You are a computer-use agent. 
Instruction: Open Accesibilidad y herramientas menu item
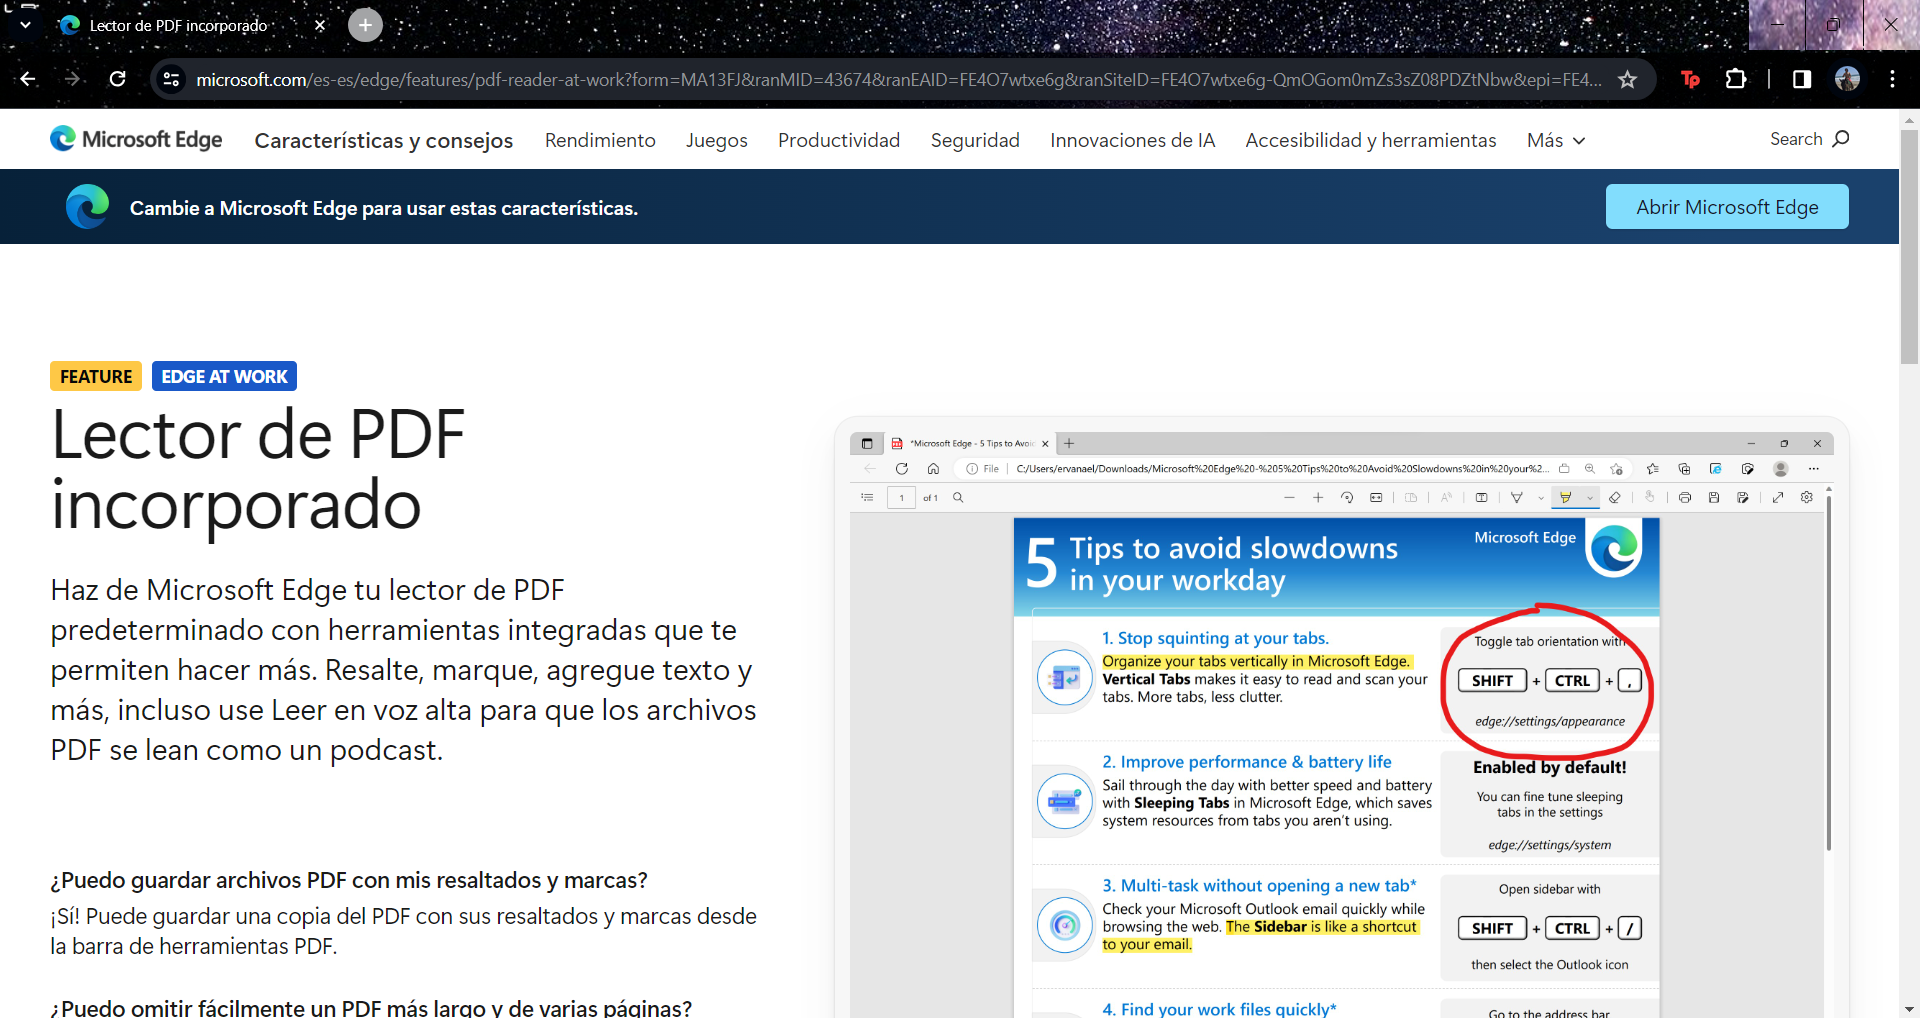pyautogui.click(x=1371, y=140)
